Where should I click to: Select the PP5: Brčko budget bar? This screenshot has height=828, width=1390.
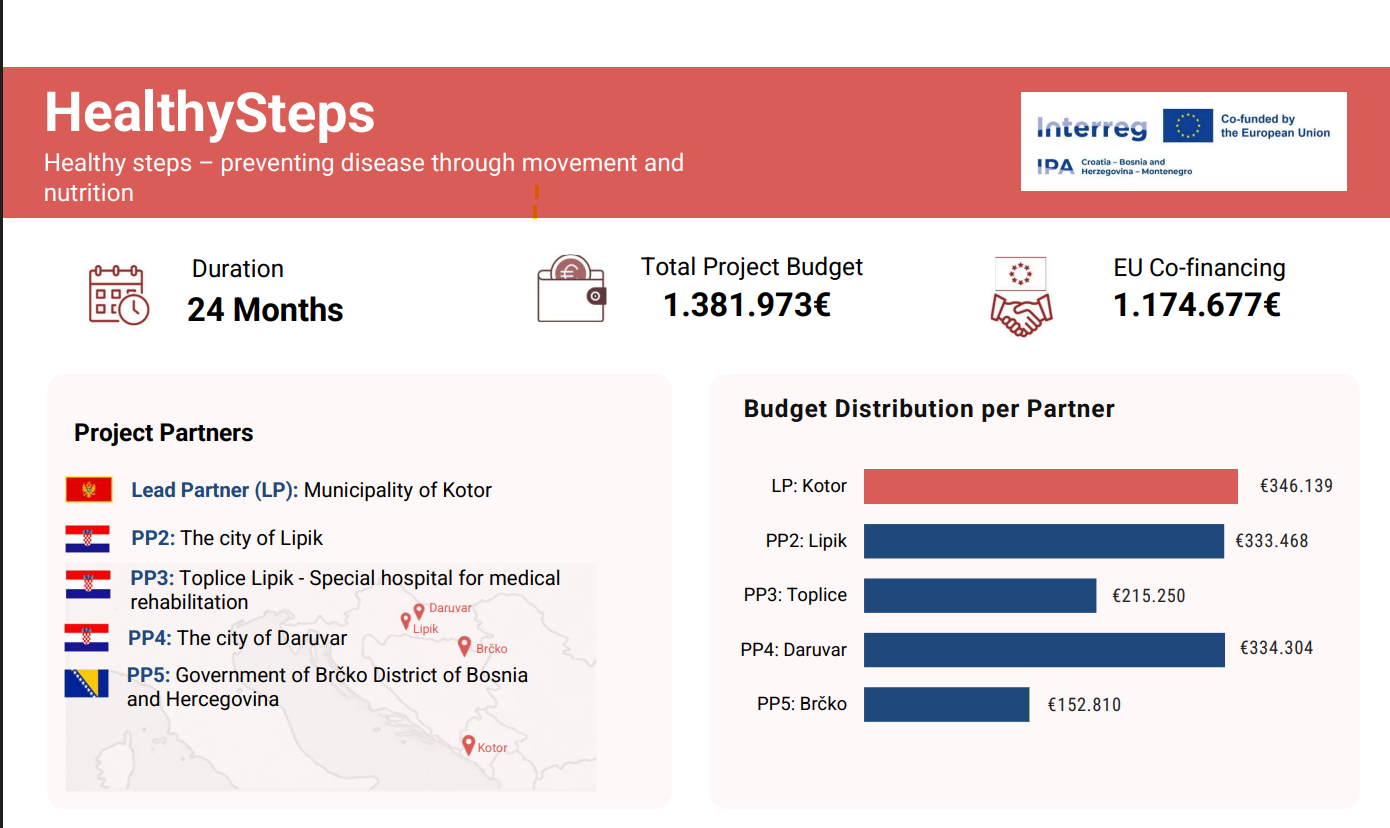pos(946,704)
